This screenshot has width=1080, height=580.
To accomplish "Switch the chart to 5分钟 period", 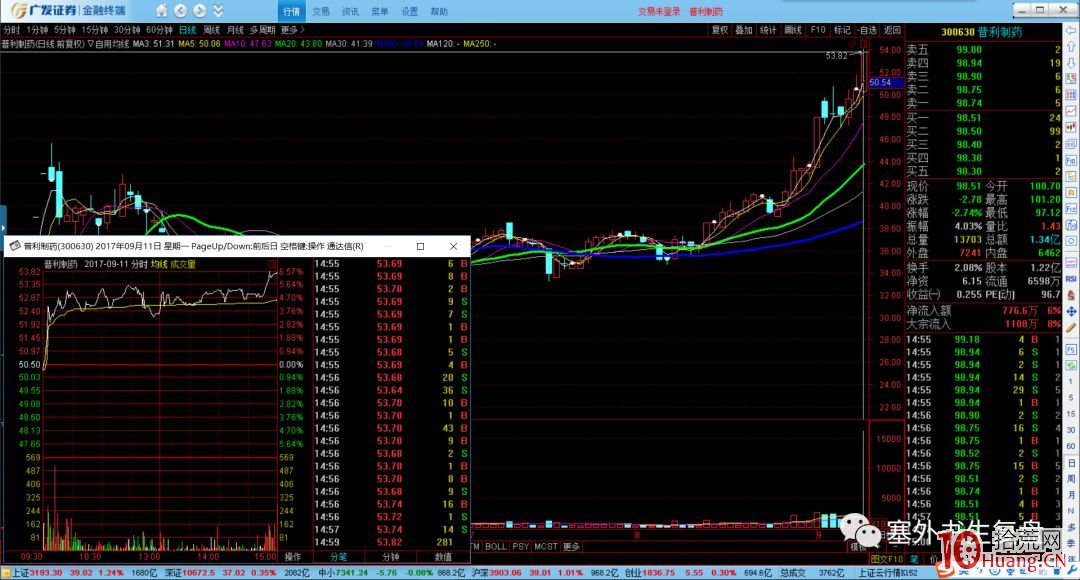I will (65, 30).
